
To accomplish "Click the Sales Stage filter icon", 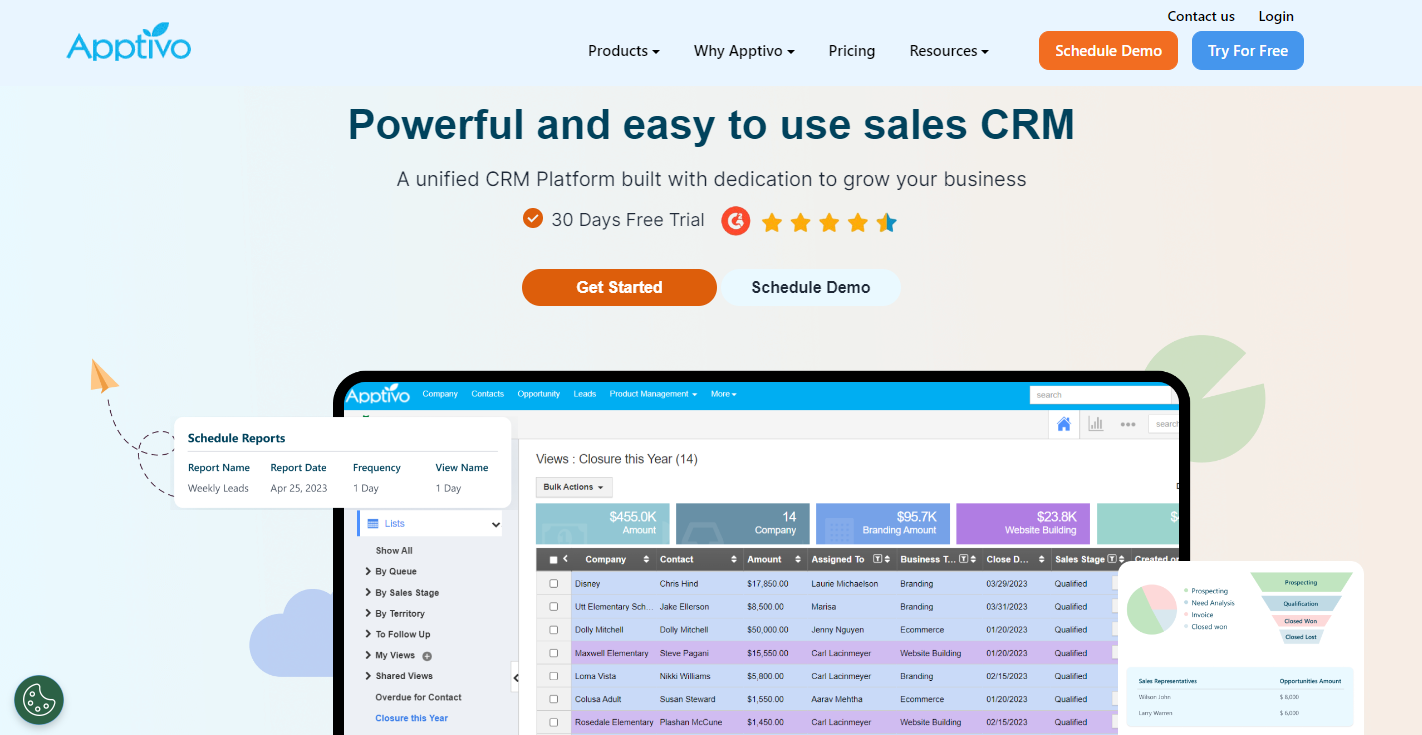I will (1112, 559).
